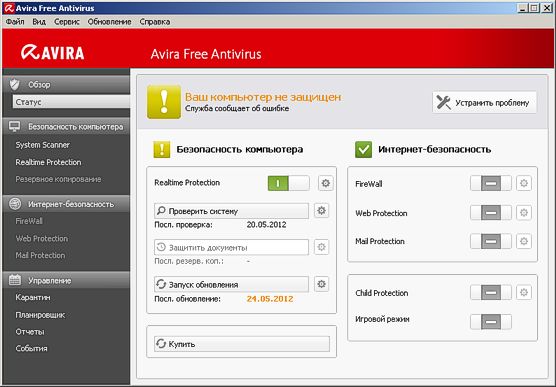Image resolution: width=556 pixels, height=387 pixels.
Task: Open Realtime Protection settings gear
Action: (326, 183)
